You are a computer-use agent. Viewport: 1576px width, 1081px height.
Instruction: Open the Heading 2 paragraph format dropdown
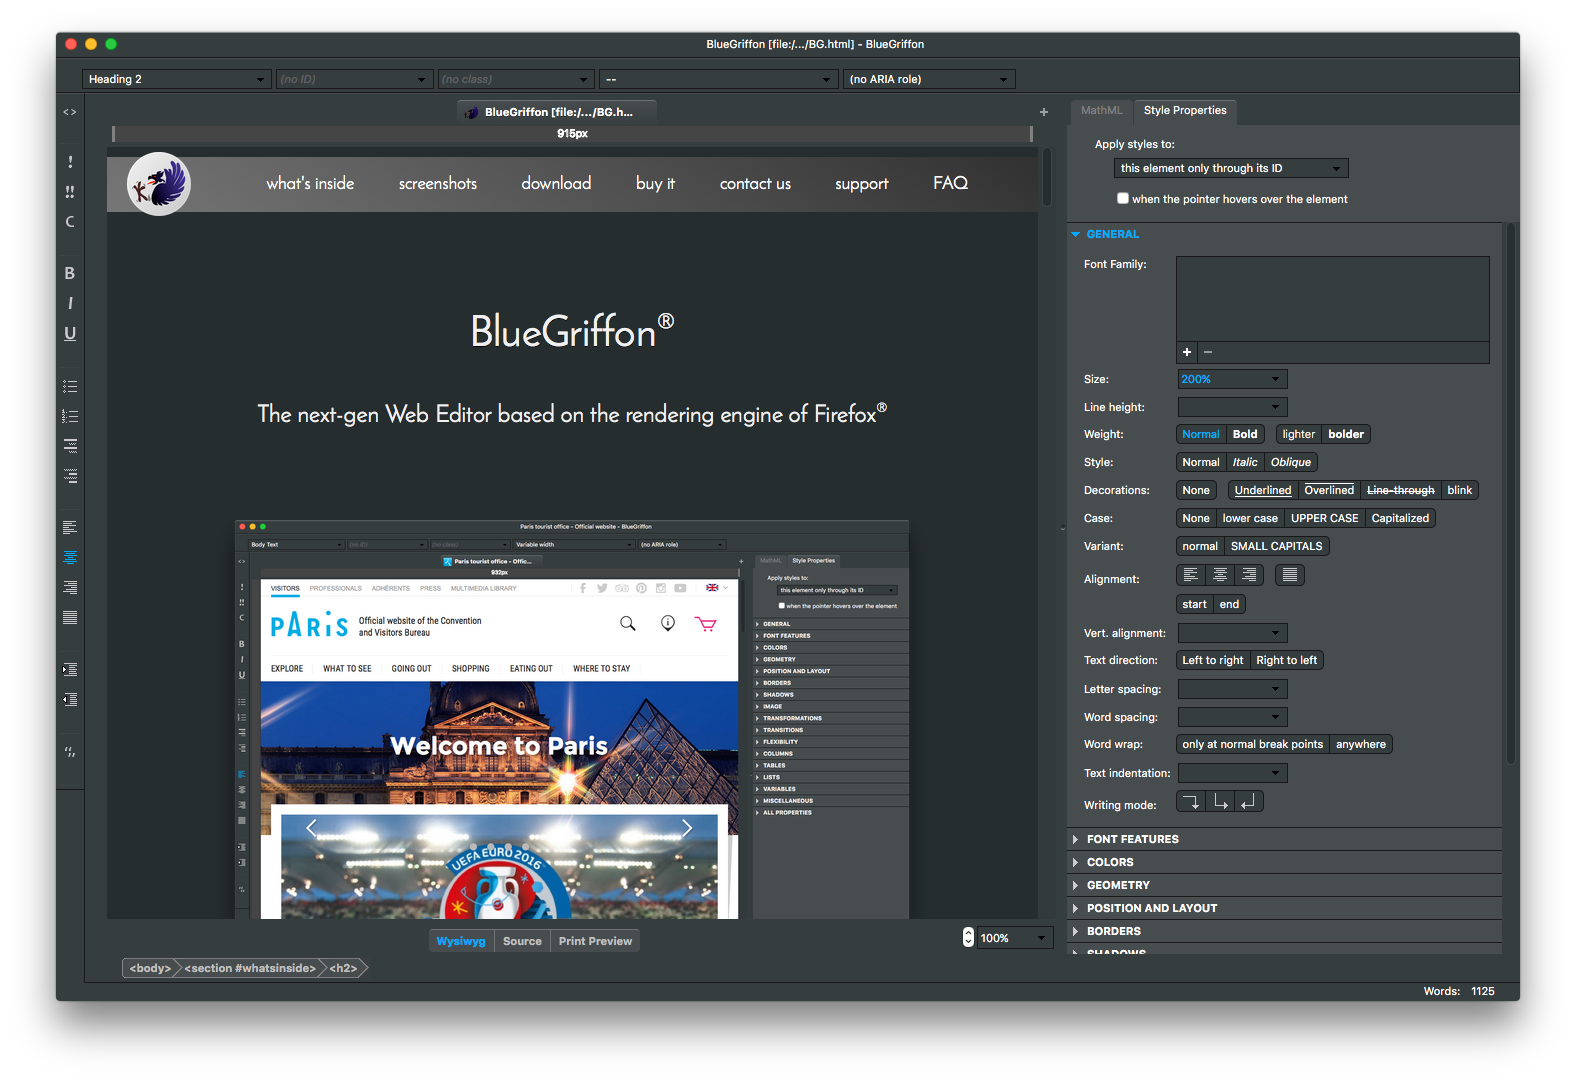point(176,79)
